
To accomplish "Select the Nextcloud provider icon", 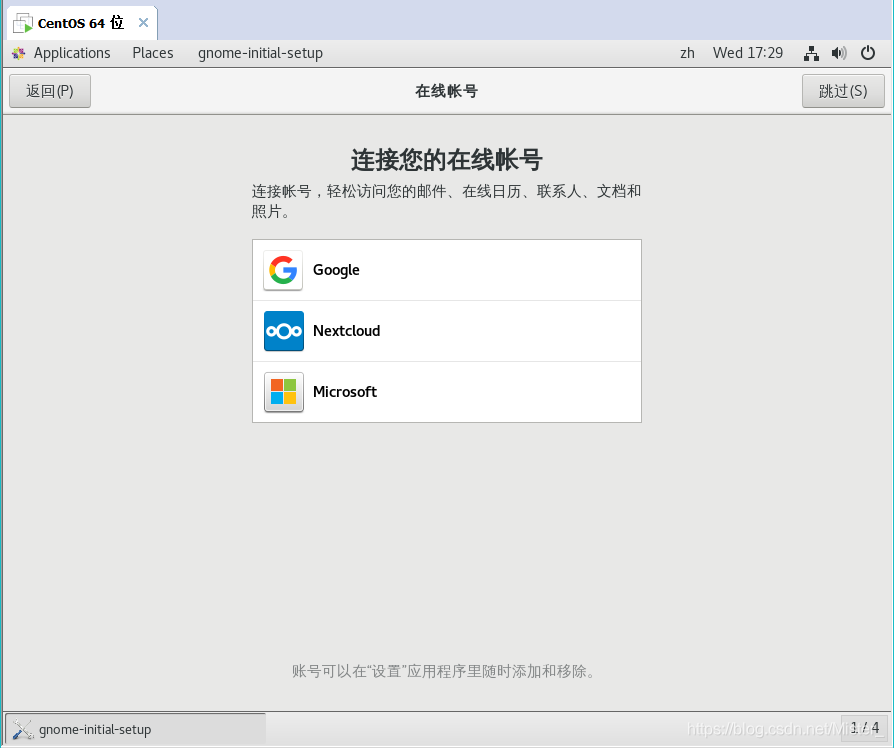I will 283,331.
